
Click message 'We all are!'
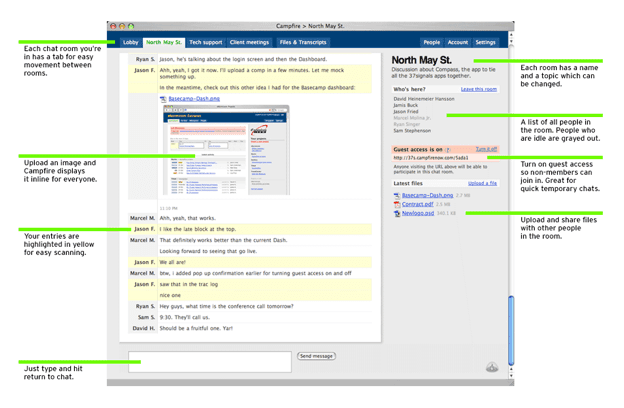(x=173, y=262)
